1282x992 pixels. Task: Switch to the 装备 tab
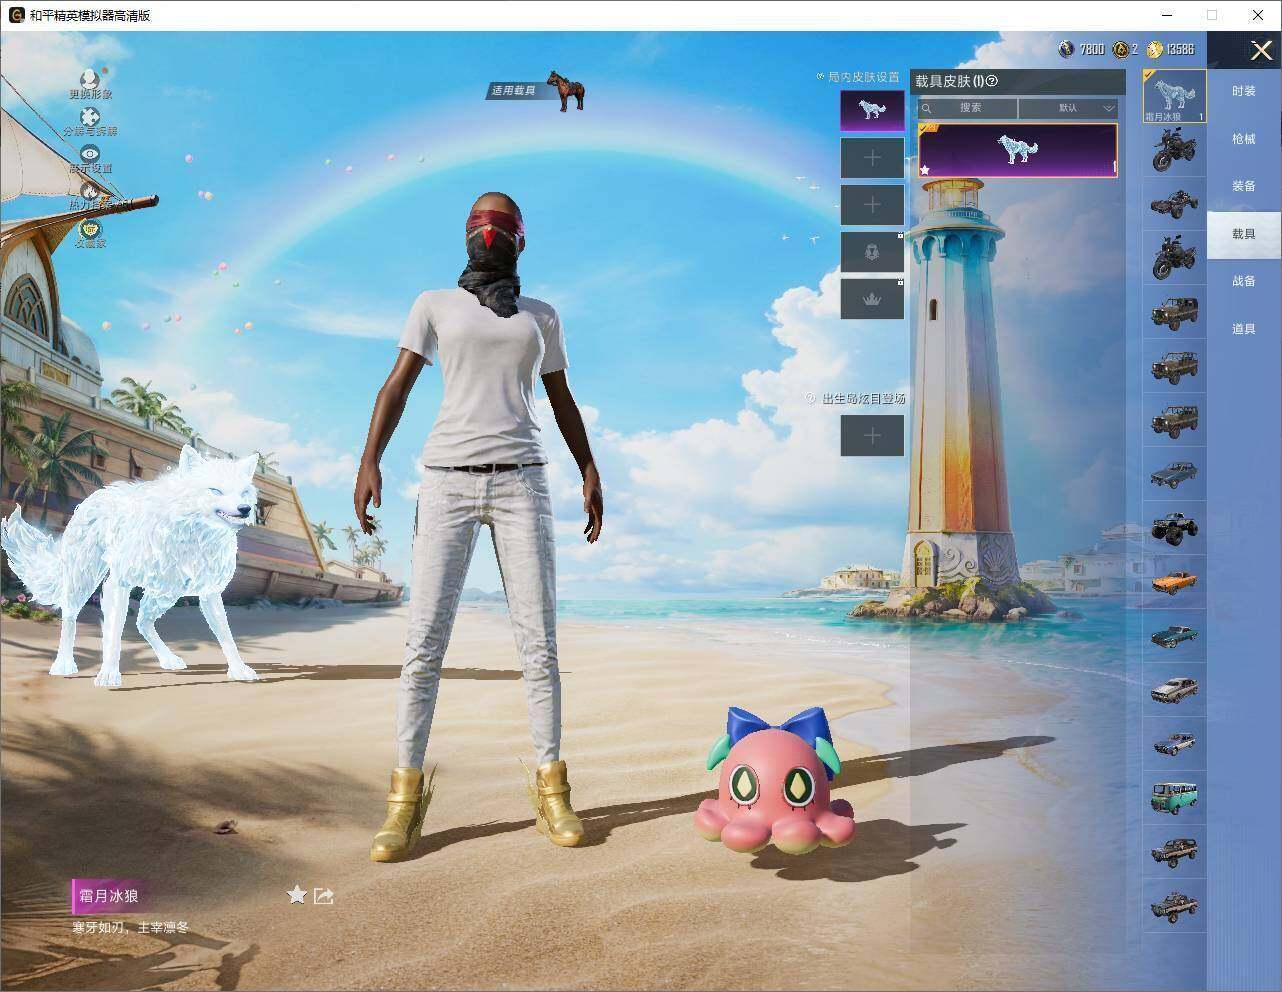click(1244, 186)
